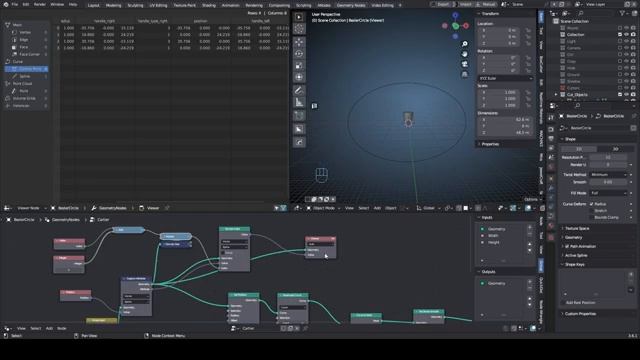Open the Node menu in node editor

tap(62, 328)
